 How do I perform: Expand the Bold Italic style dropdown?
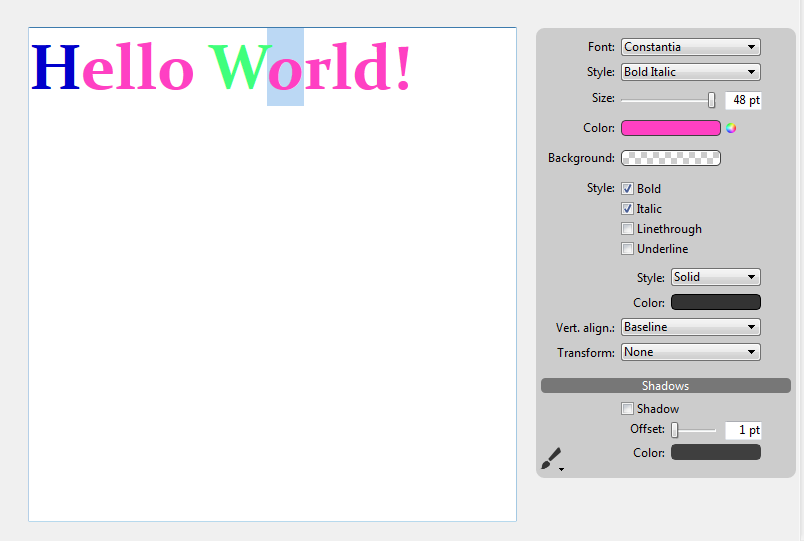pyautogui.click(x=690, y=72)
